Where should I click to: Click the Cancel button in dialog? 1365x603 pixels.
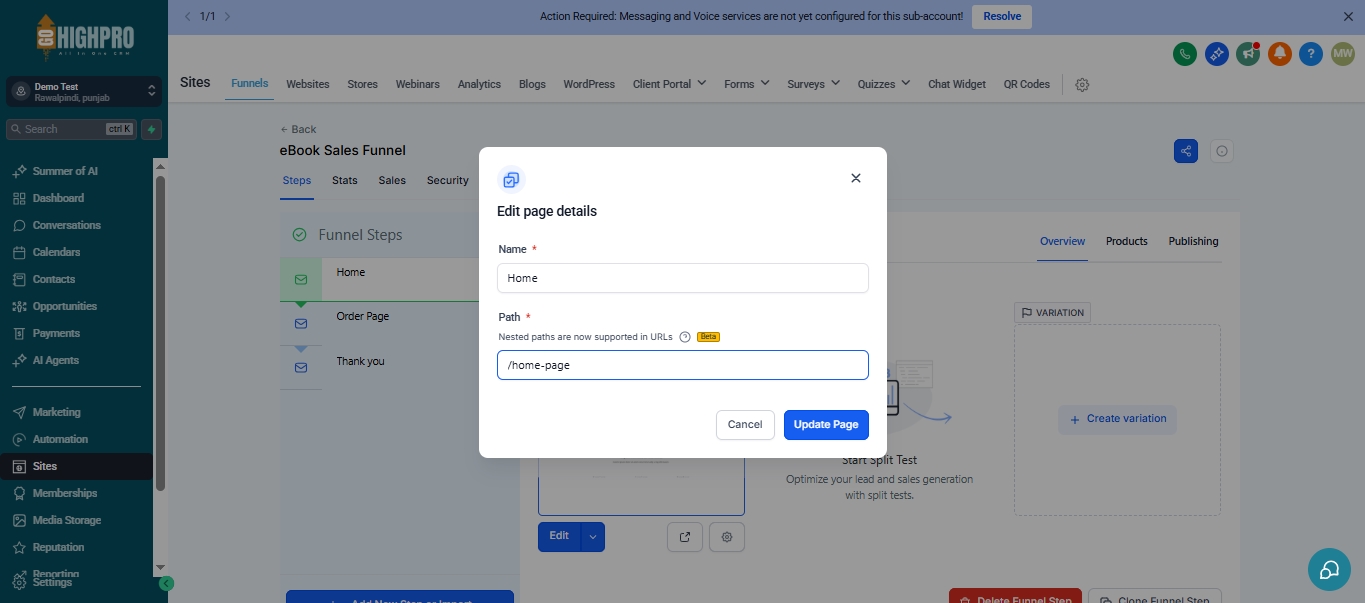click(x=745, y=424)
